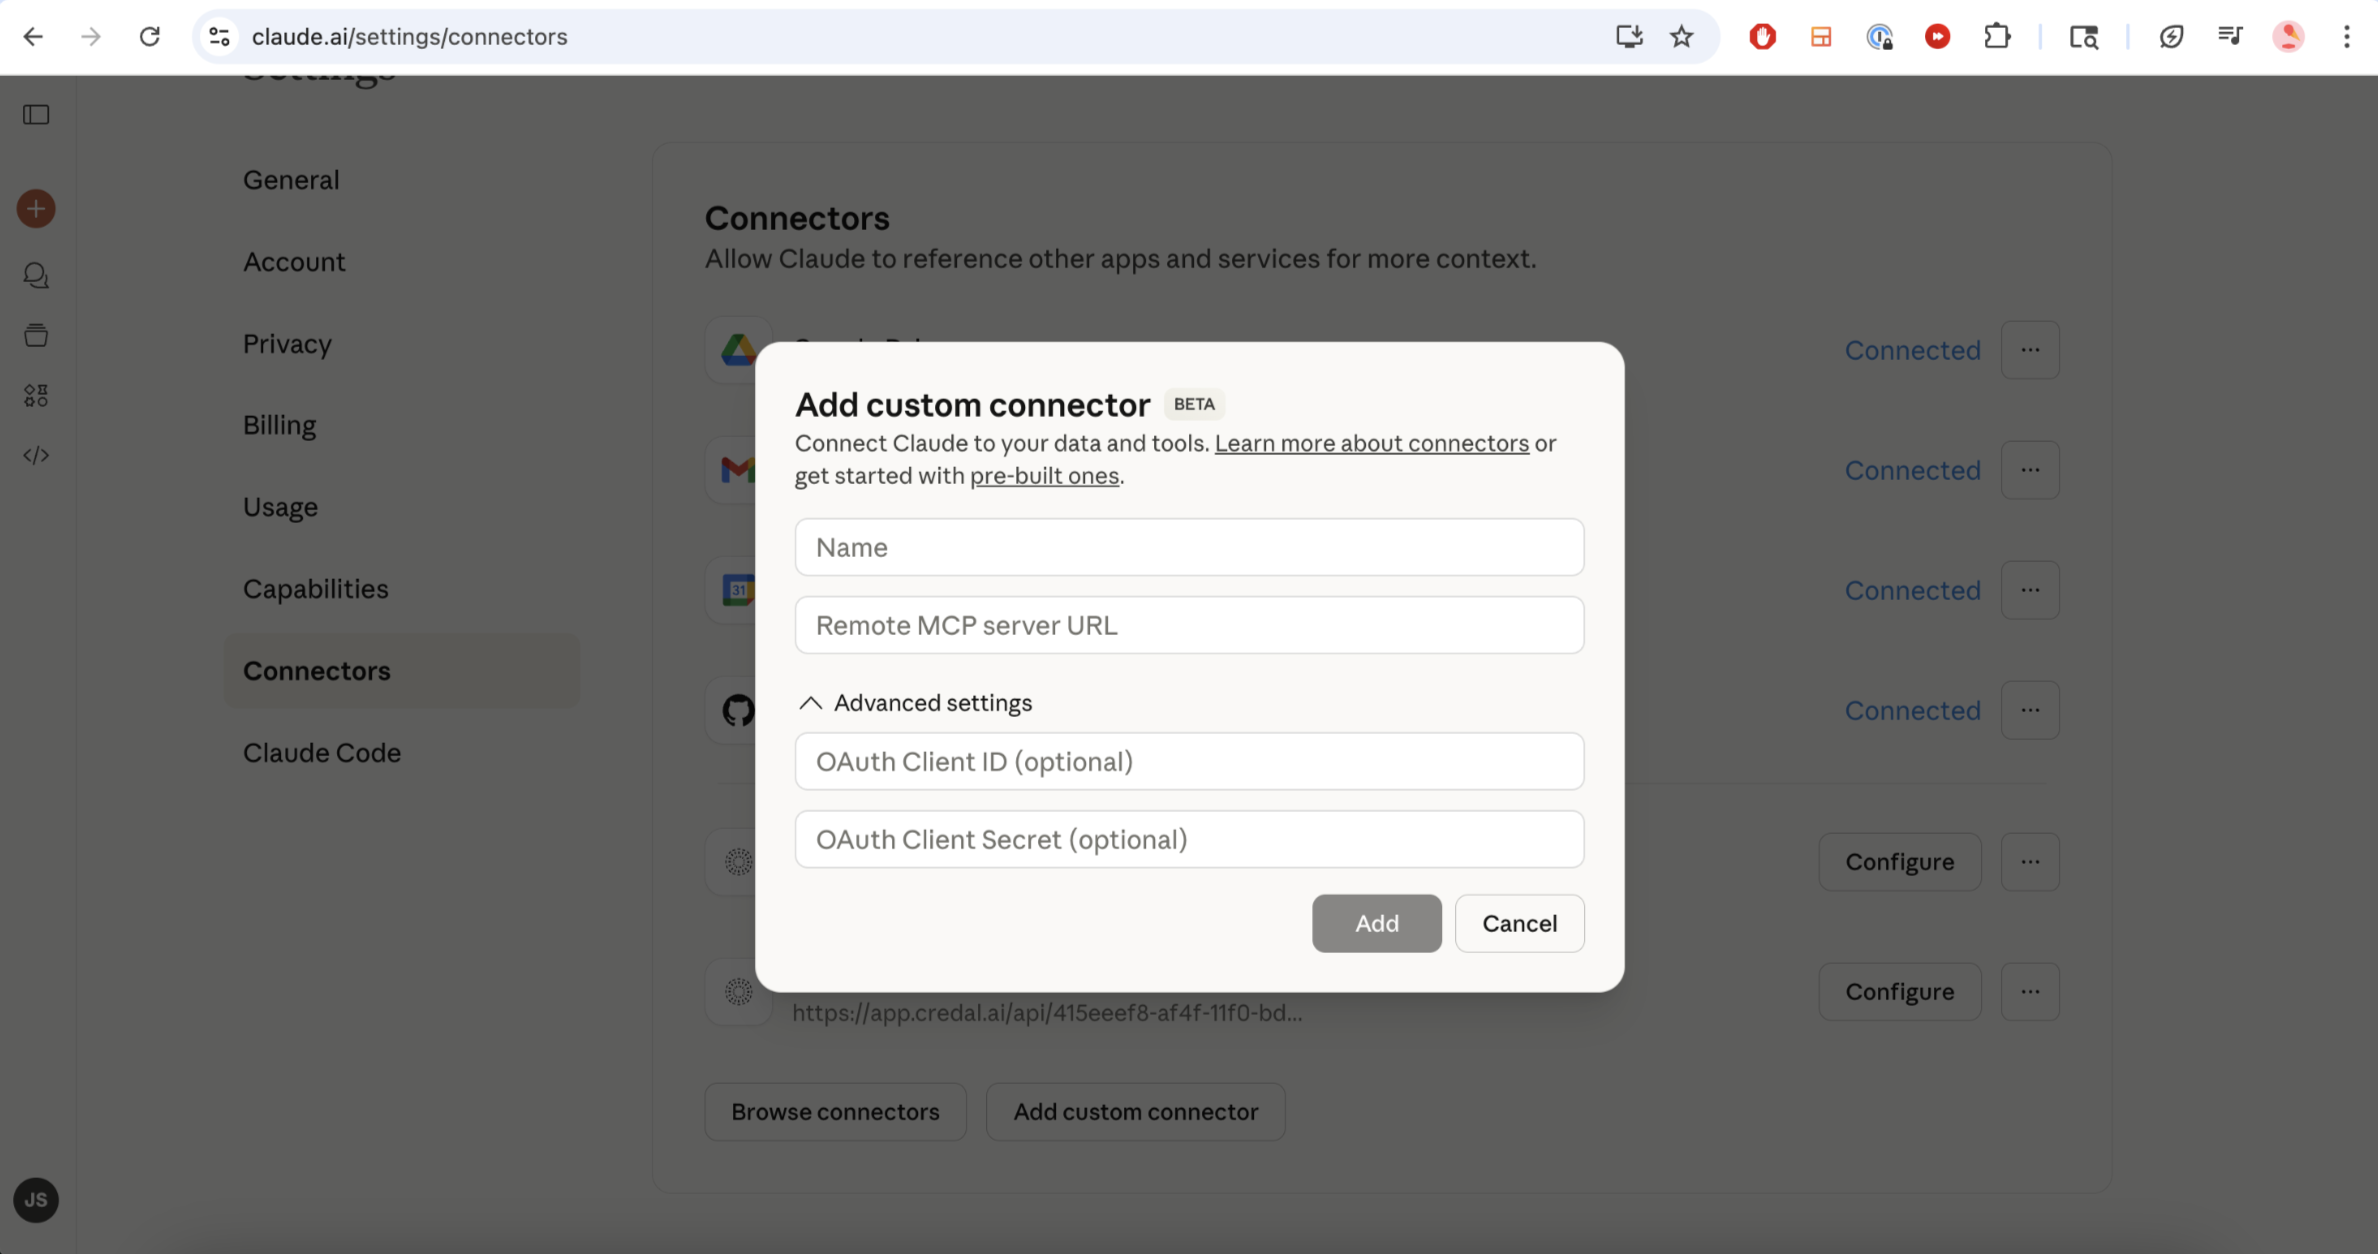Reload the page with refresh icon

(x=150, y=37)
